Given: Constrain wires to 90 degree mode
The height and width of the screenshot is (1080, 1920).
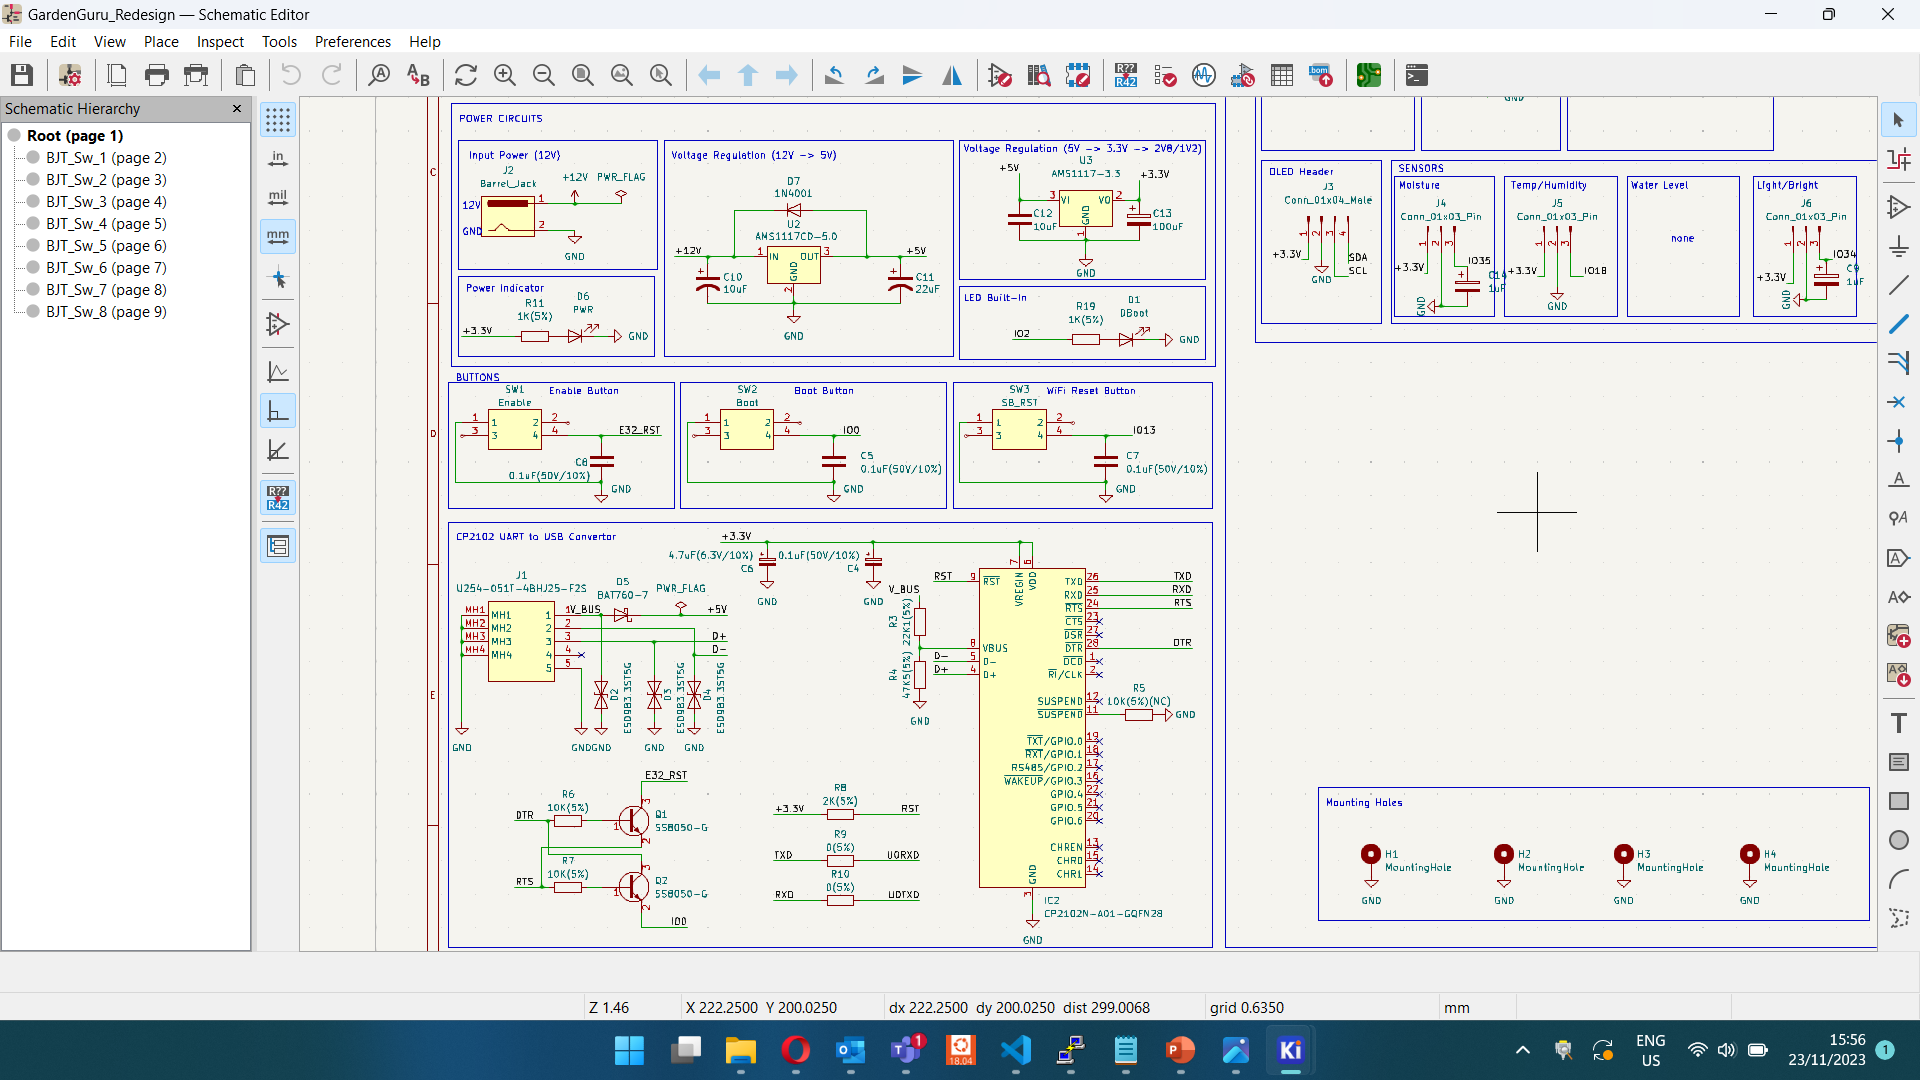Looking at the screenshot, I should pyautogui.click(x=278, y=411).
